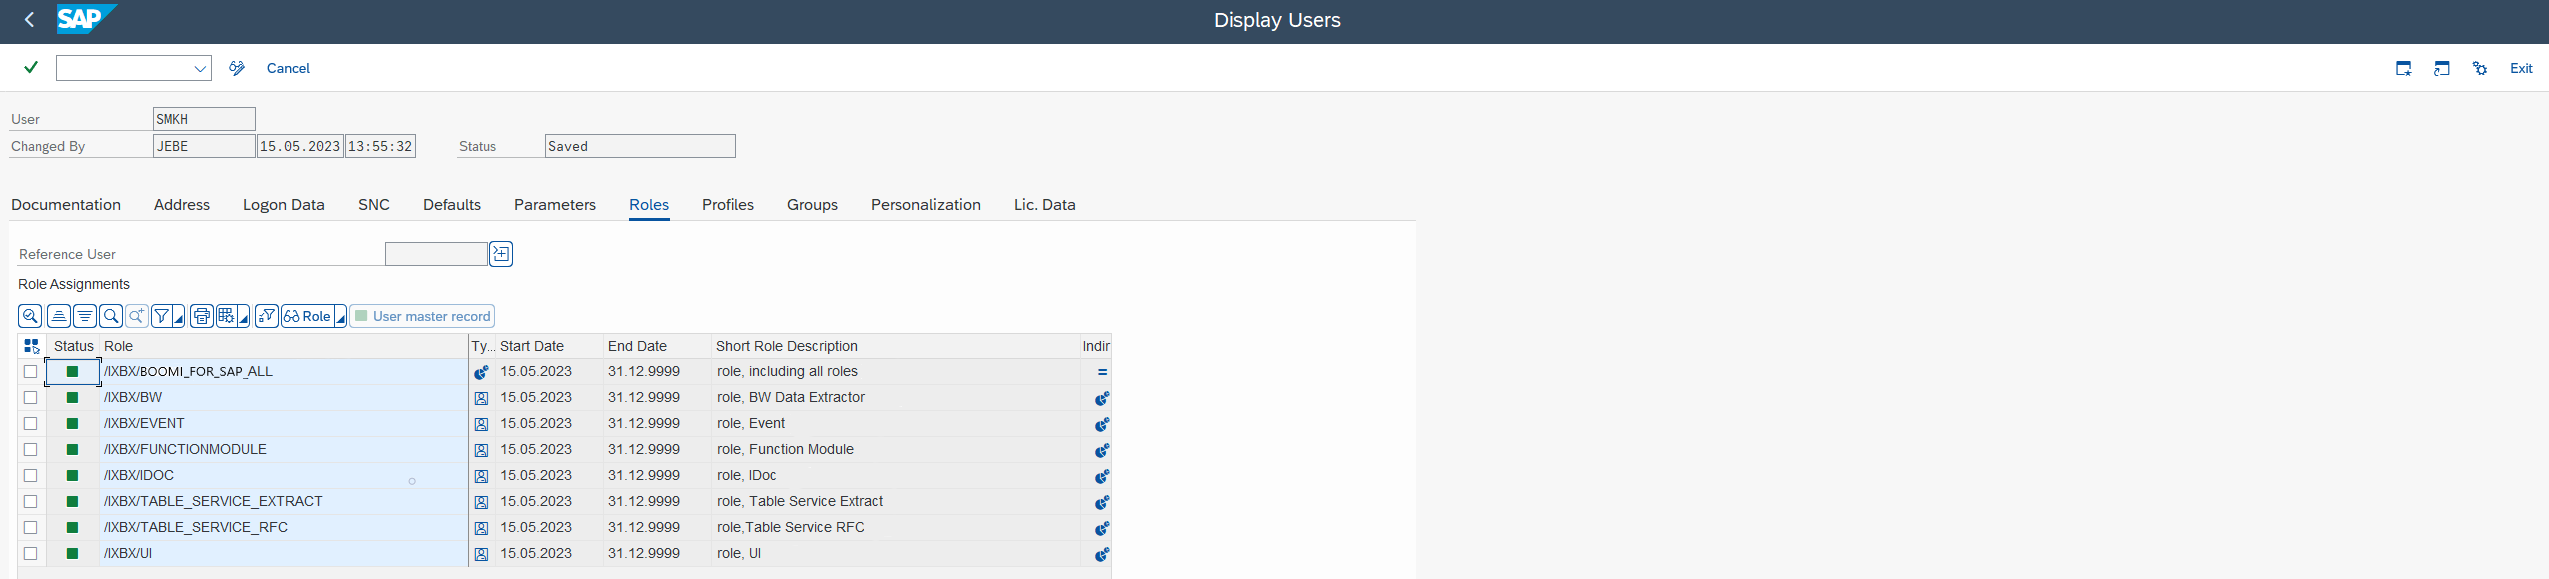Sort roles in ascending order
Screen dimensions: 2549x579
click(x=59, y=316)
